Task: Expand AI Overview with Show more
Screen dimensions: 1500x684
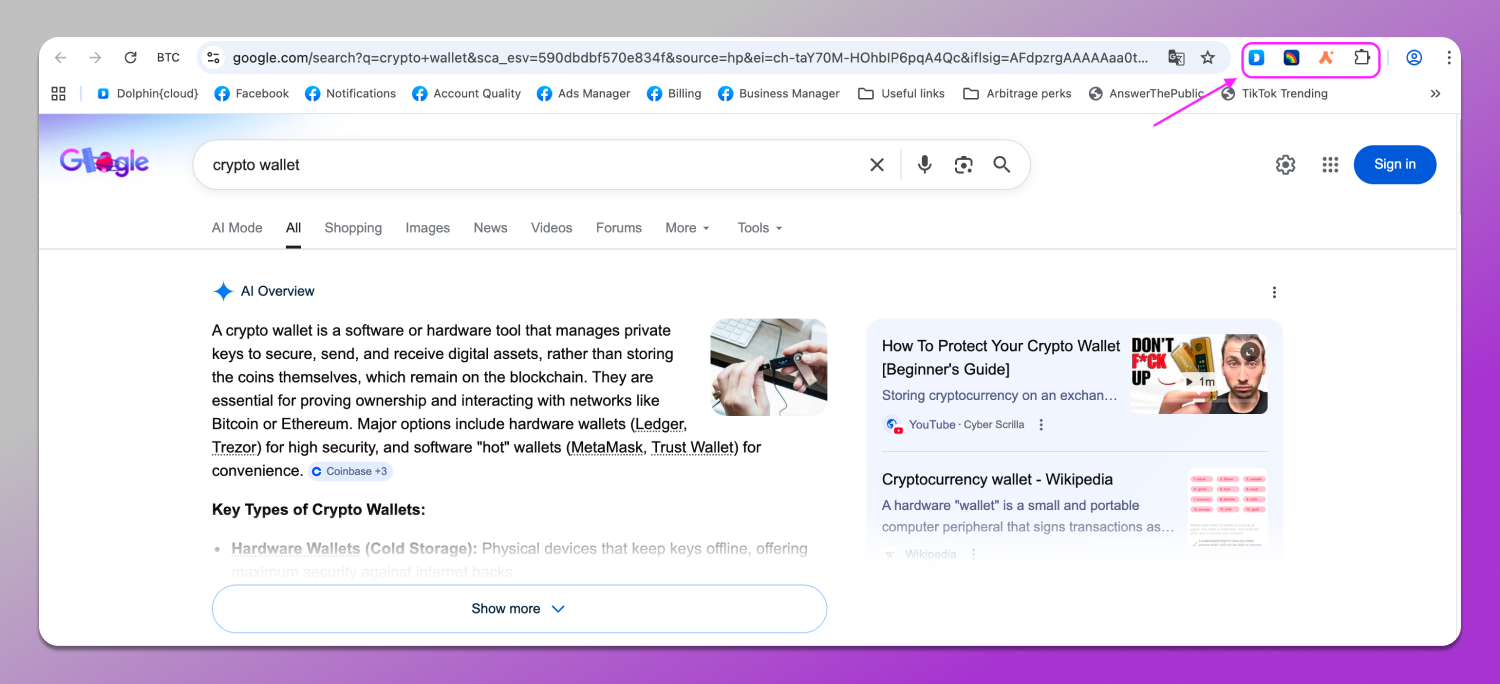Action: [519, 608]
